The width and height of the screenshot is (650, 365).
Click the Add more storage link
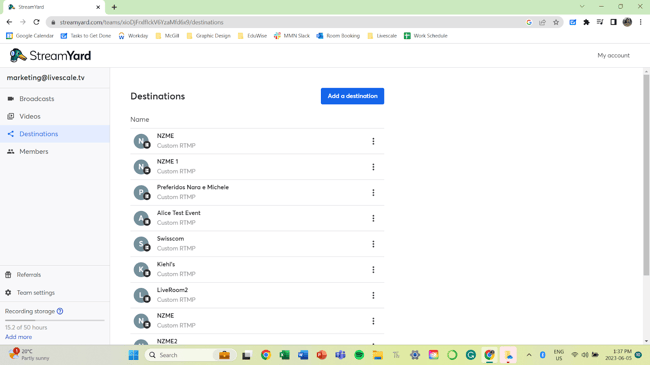(18, 337)
